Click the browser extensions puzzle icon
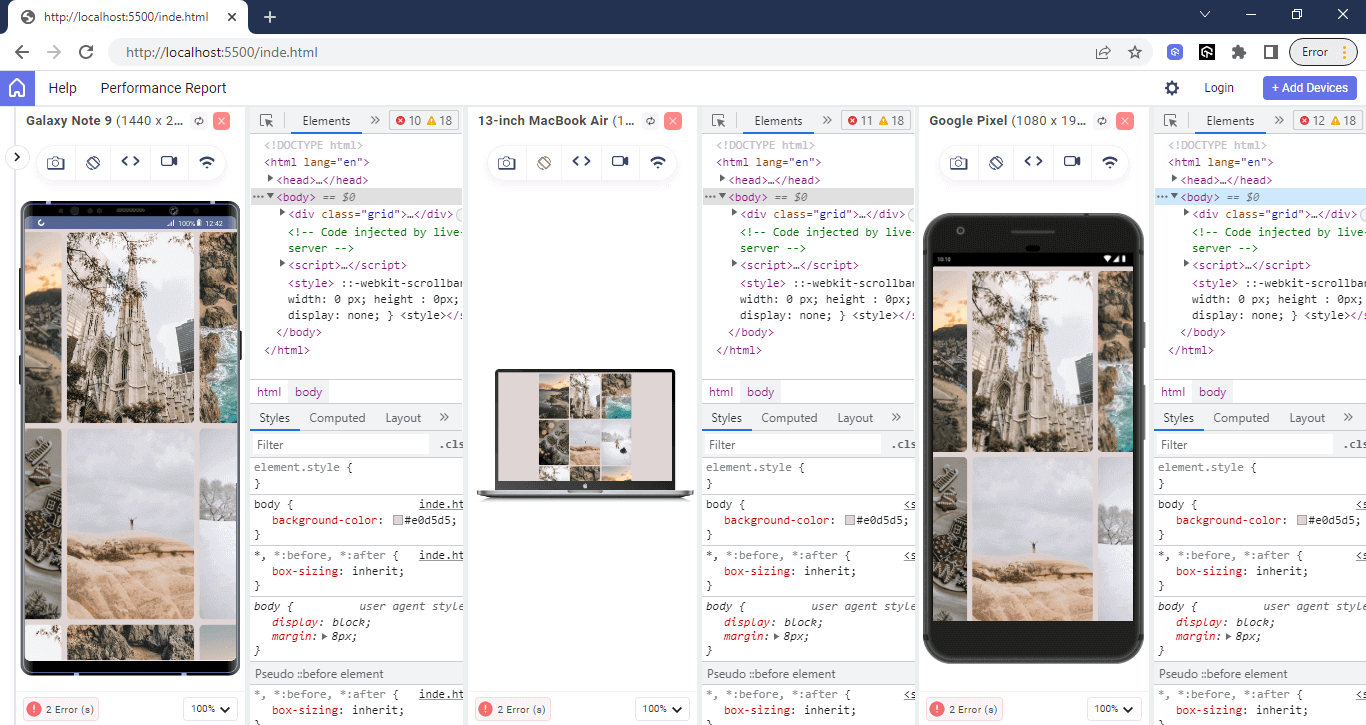 tap(1239, 51)
